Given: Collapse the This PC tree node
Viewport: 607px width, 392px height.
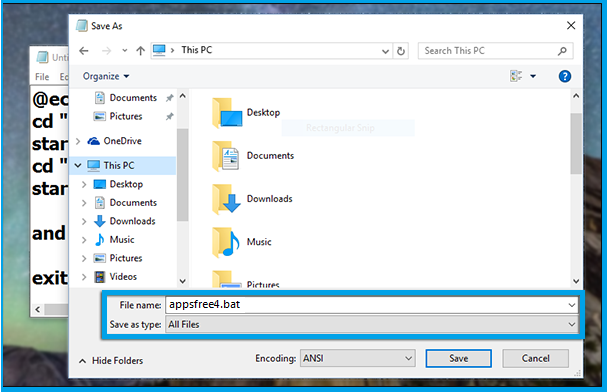Looking at the screenshot, I should 78,165.
